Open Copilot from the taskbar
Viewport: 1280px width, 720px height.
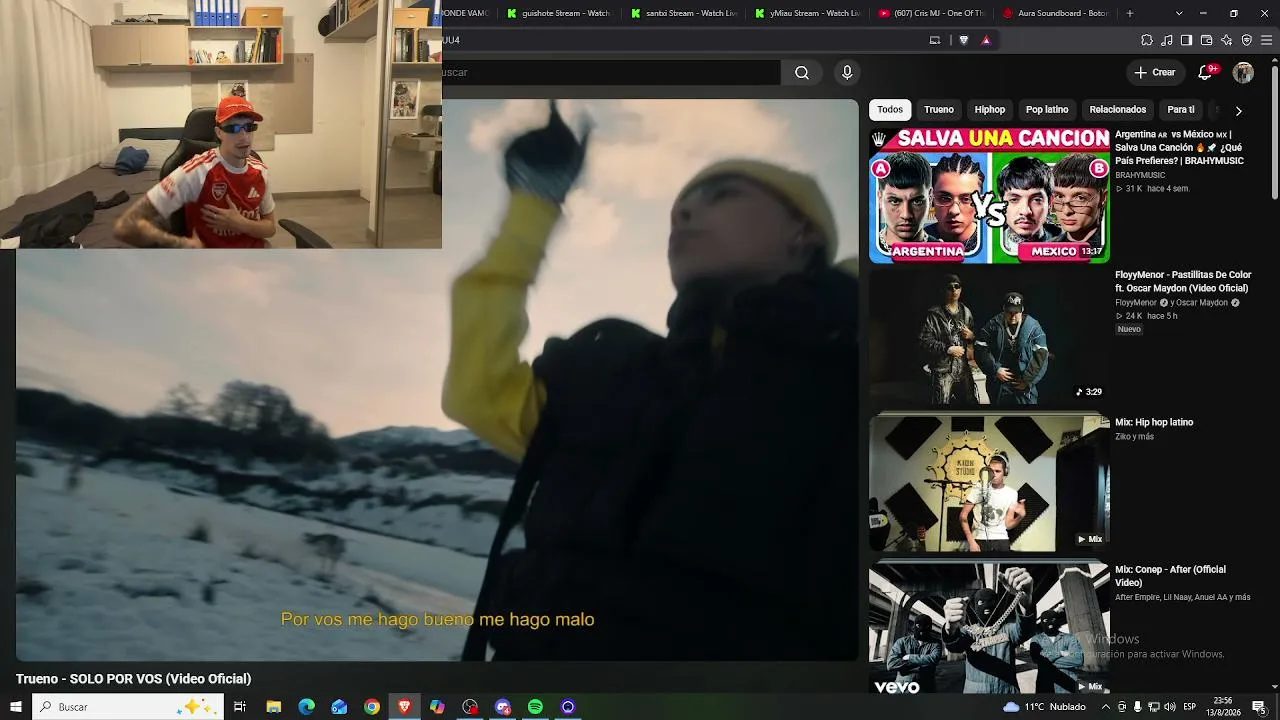pos(437,707)
